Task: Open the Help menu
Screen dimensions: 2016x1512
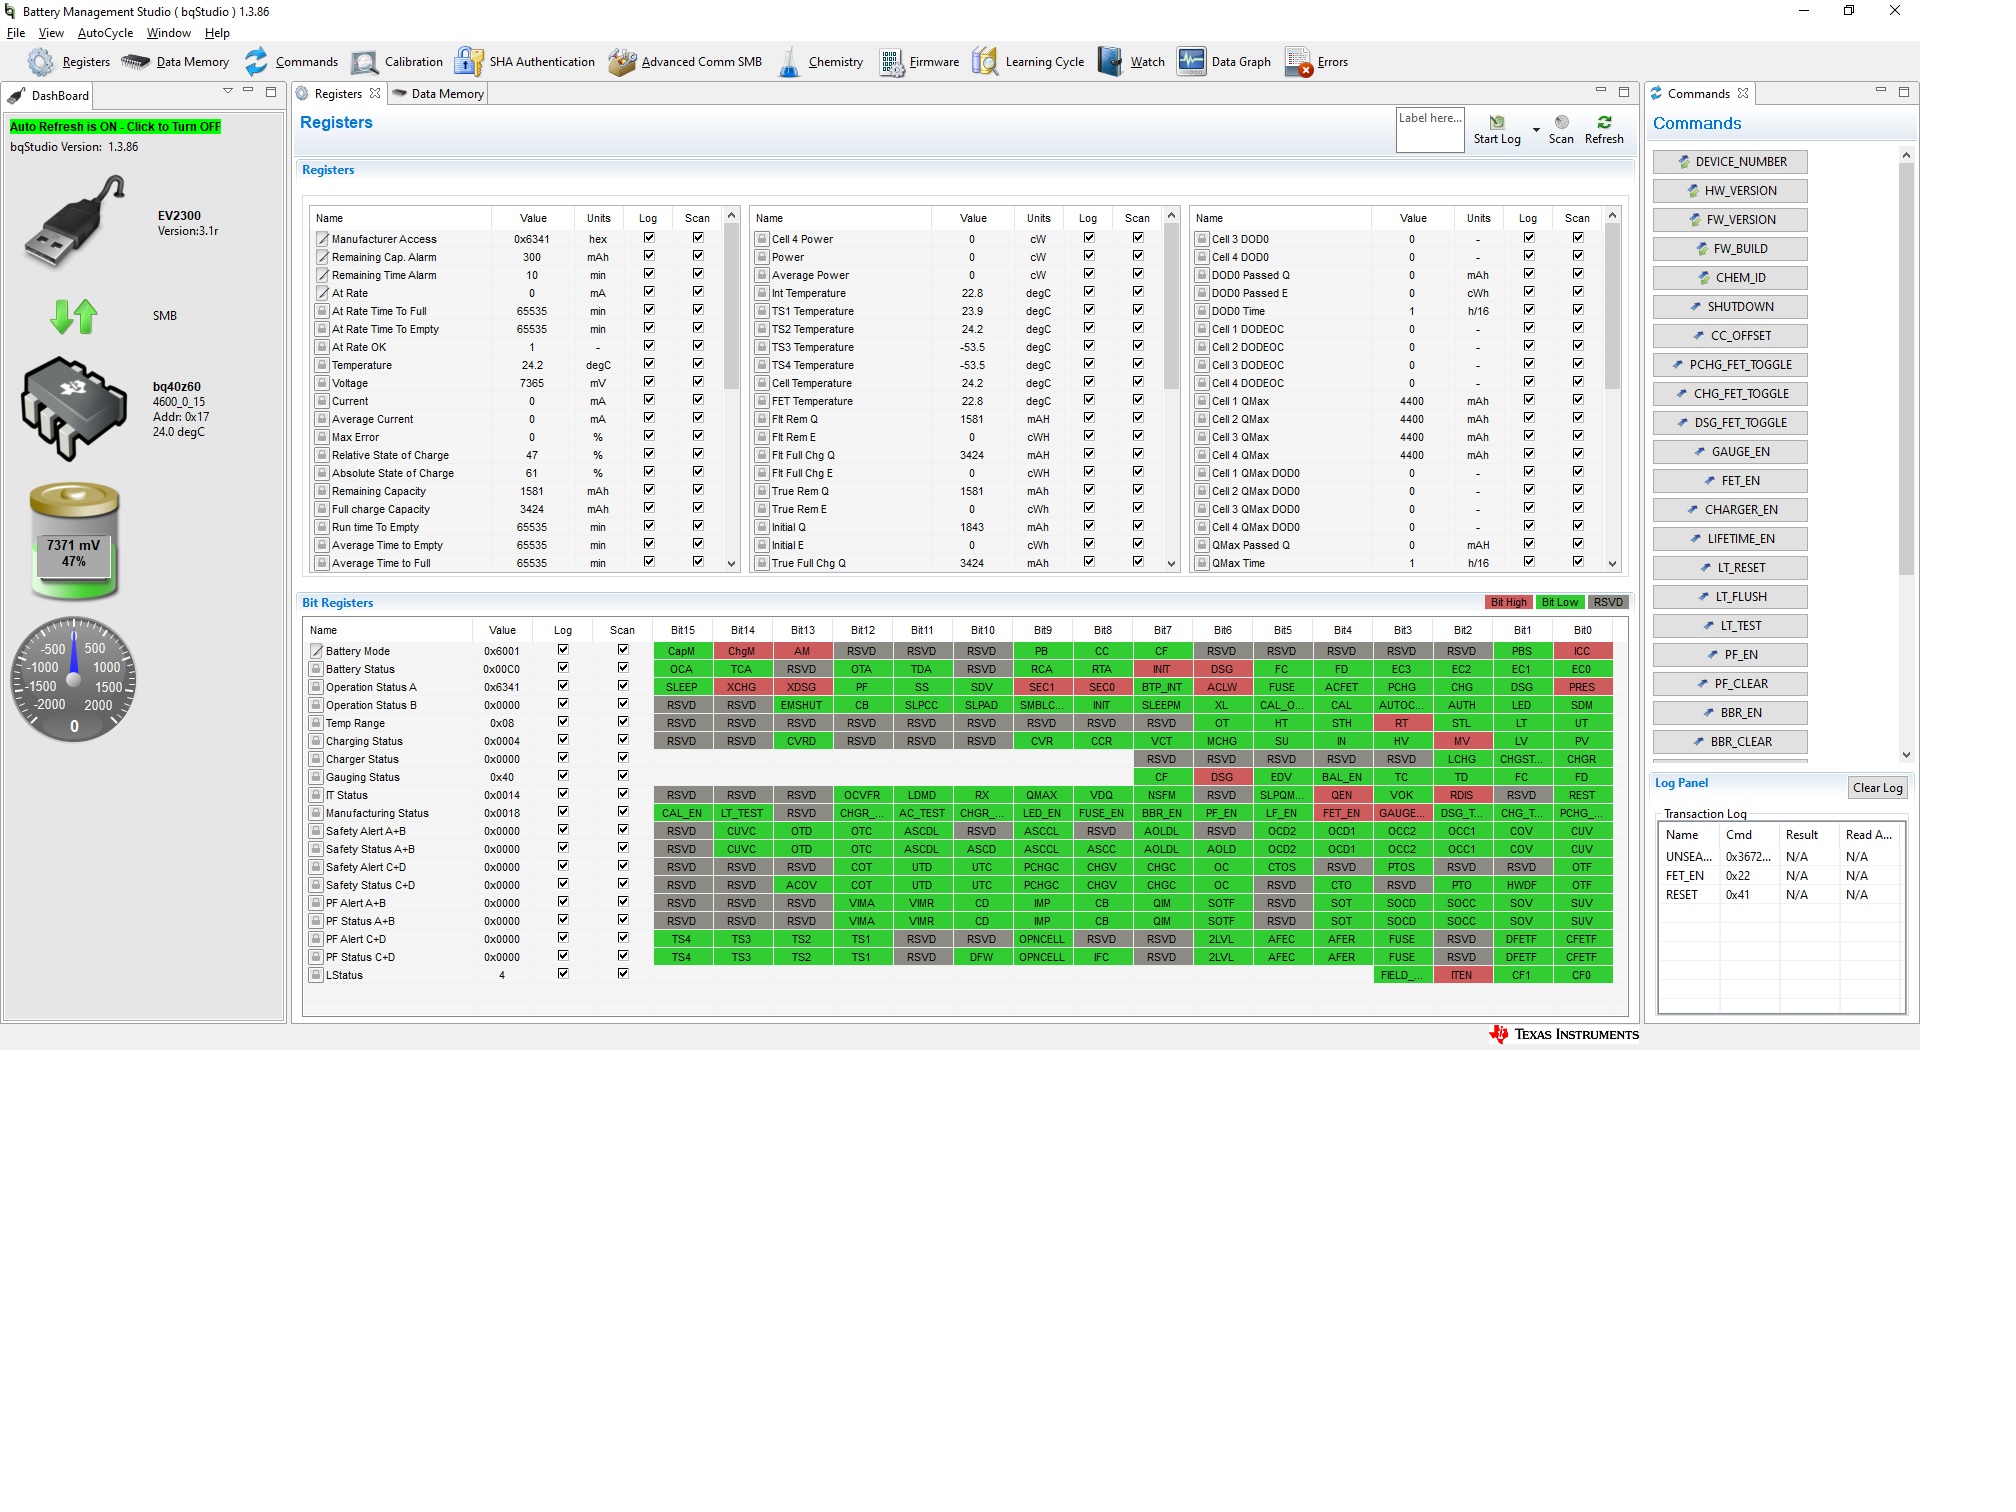Action: tap(217, 33)
